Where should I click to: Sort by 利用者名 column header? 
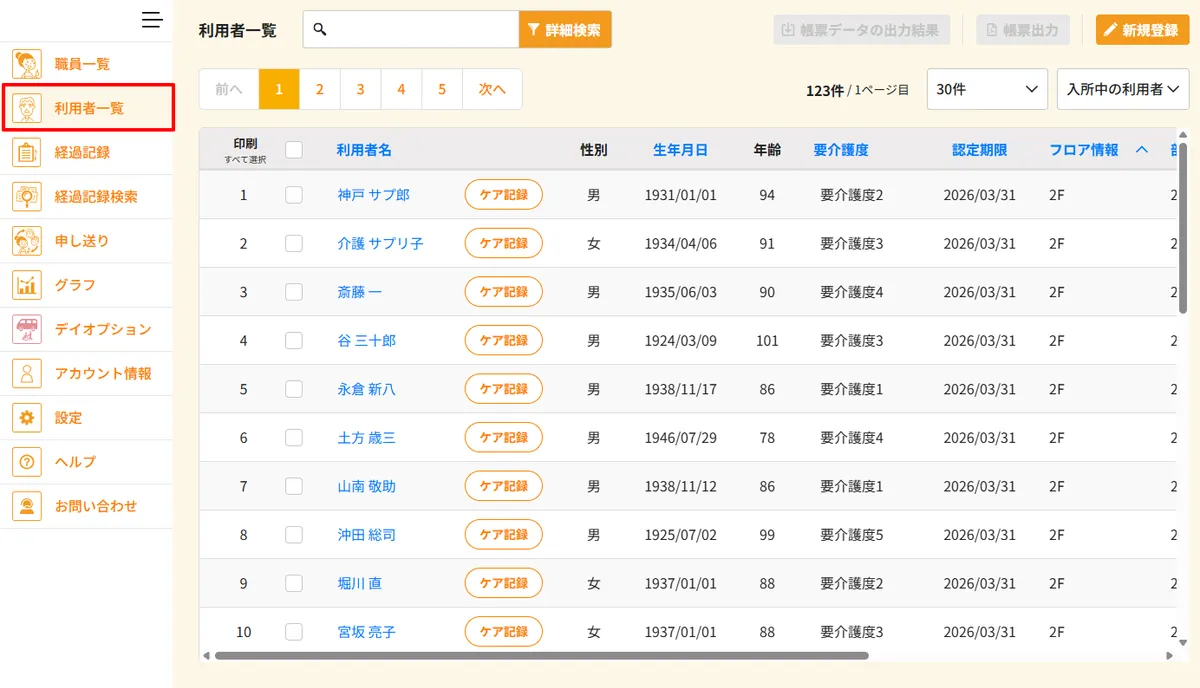coord(364,150)
